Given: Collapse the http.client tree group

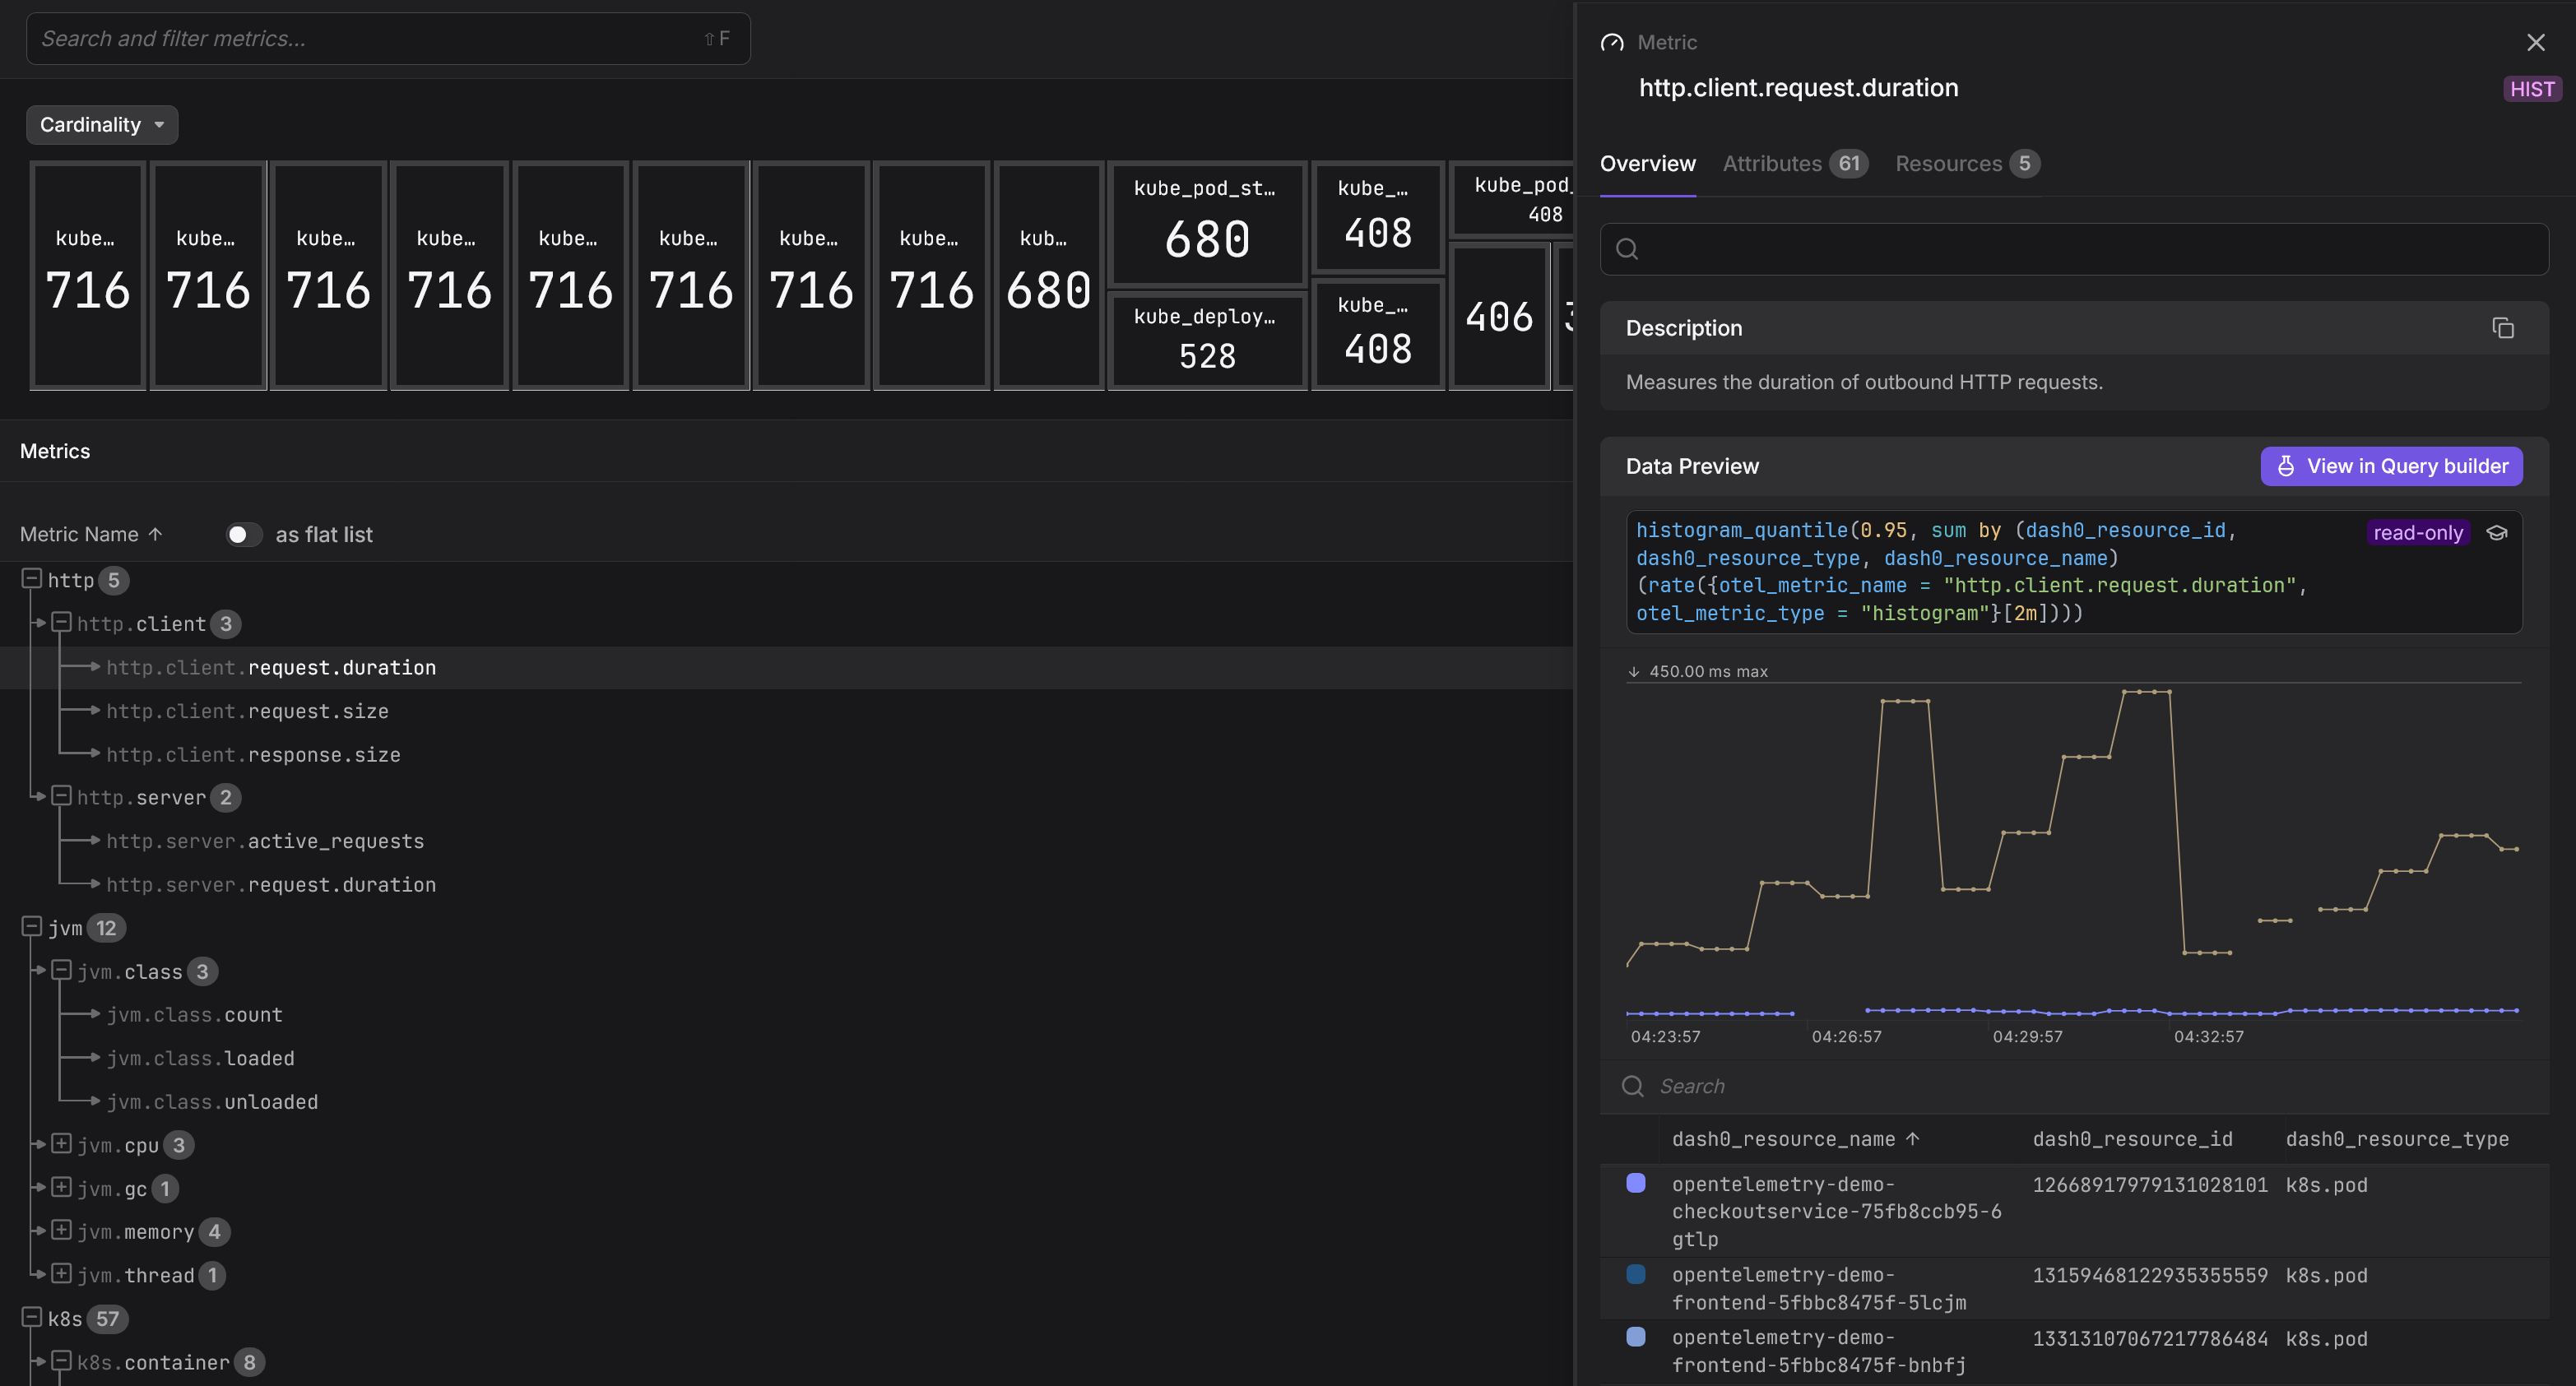Looking at the screenshot, I should (x=62, y=623).
